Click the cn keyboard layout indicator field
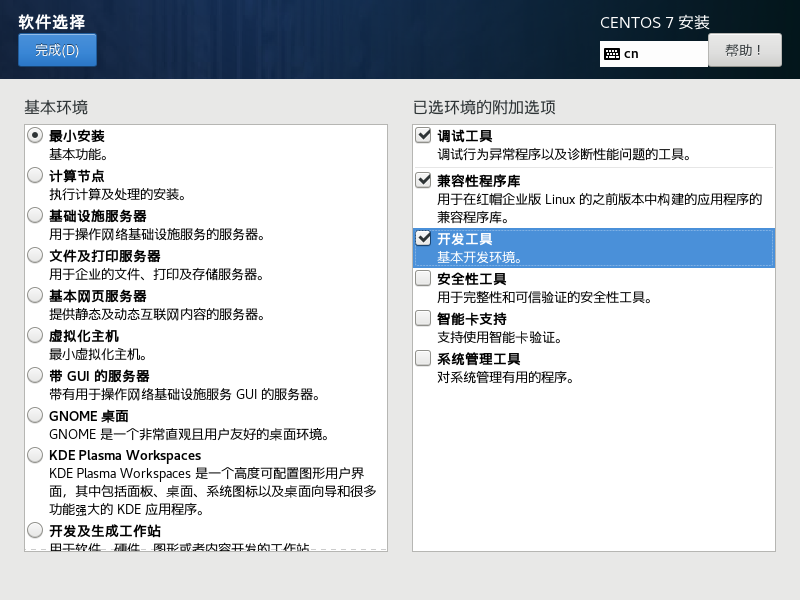This screenshot has width=800, height=600. 654,54
